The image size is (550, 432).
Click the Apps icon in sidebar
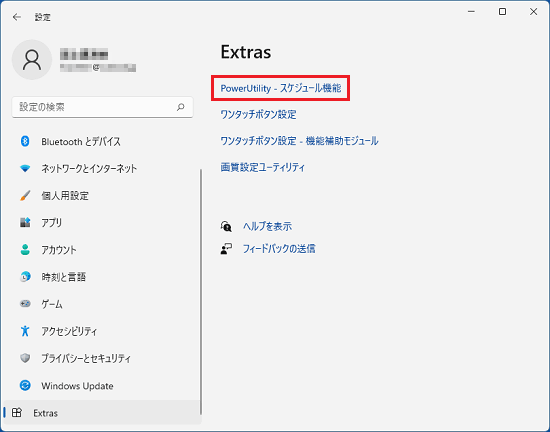pyautogui.click(x=25, y=222)
